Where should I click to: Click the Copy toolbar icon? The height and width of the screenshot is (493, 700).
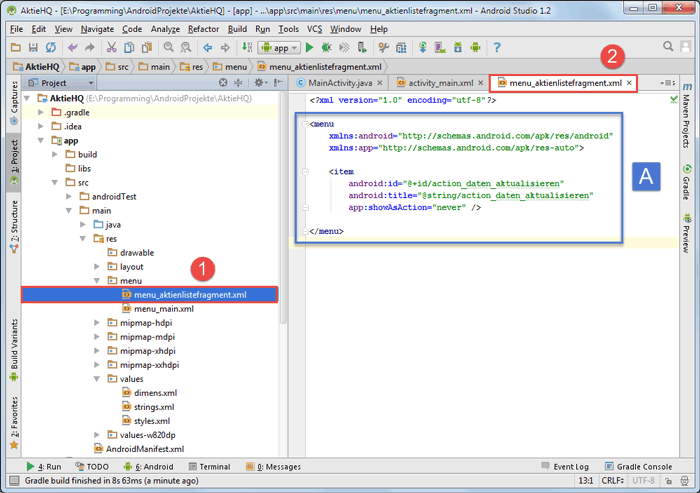[x=129, y=47]
